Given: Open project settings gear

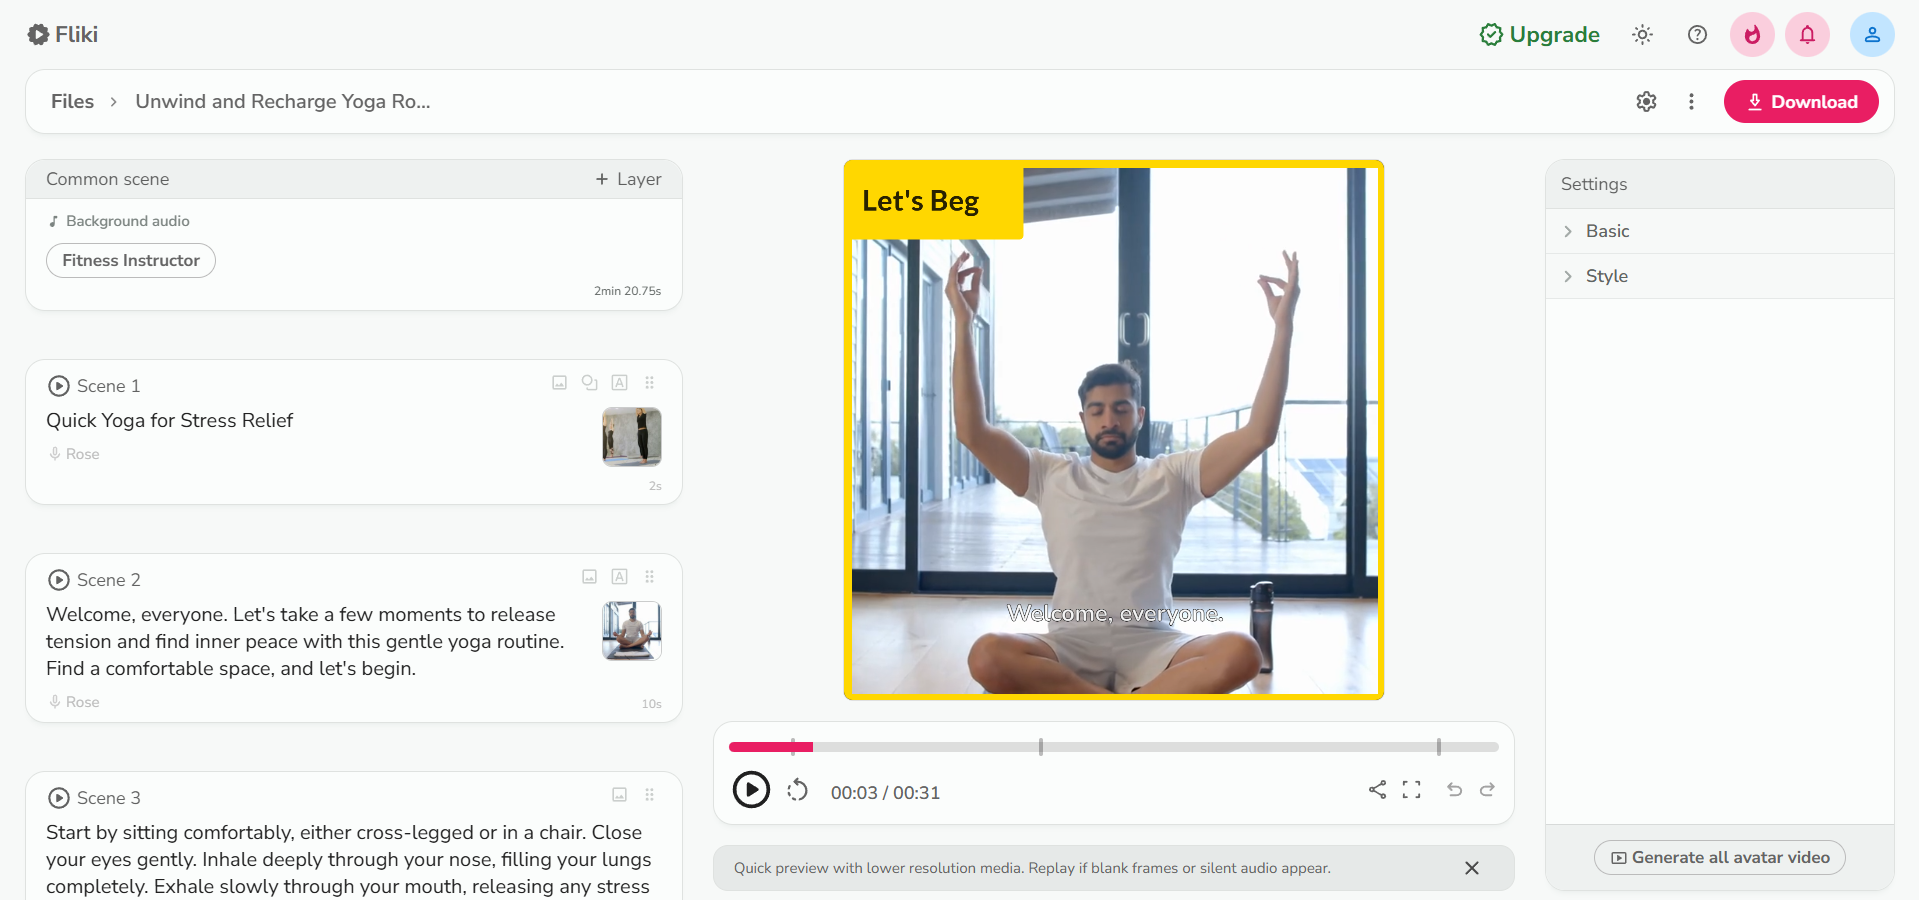Looking at the screenshot, I should (1647, 101).
